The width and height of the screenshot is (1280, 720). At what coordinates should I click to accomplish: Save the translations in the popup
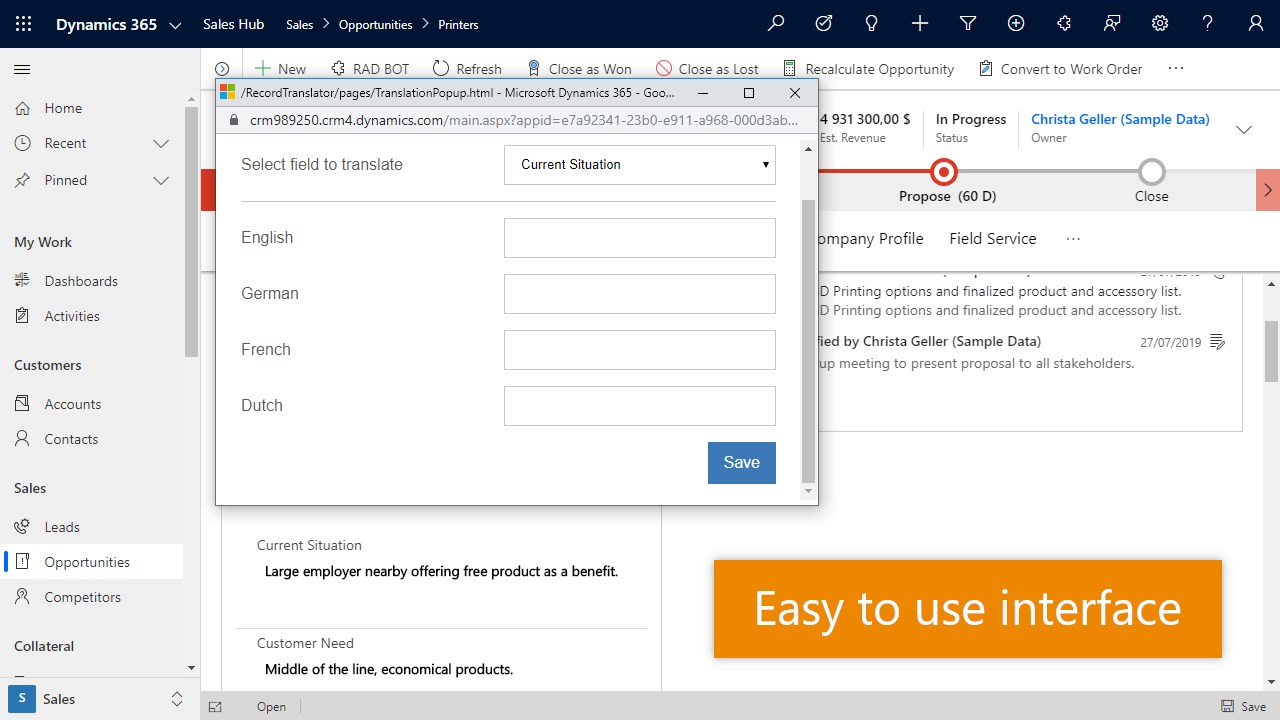coord(741,463)
